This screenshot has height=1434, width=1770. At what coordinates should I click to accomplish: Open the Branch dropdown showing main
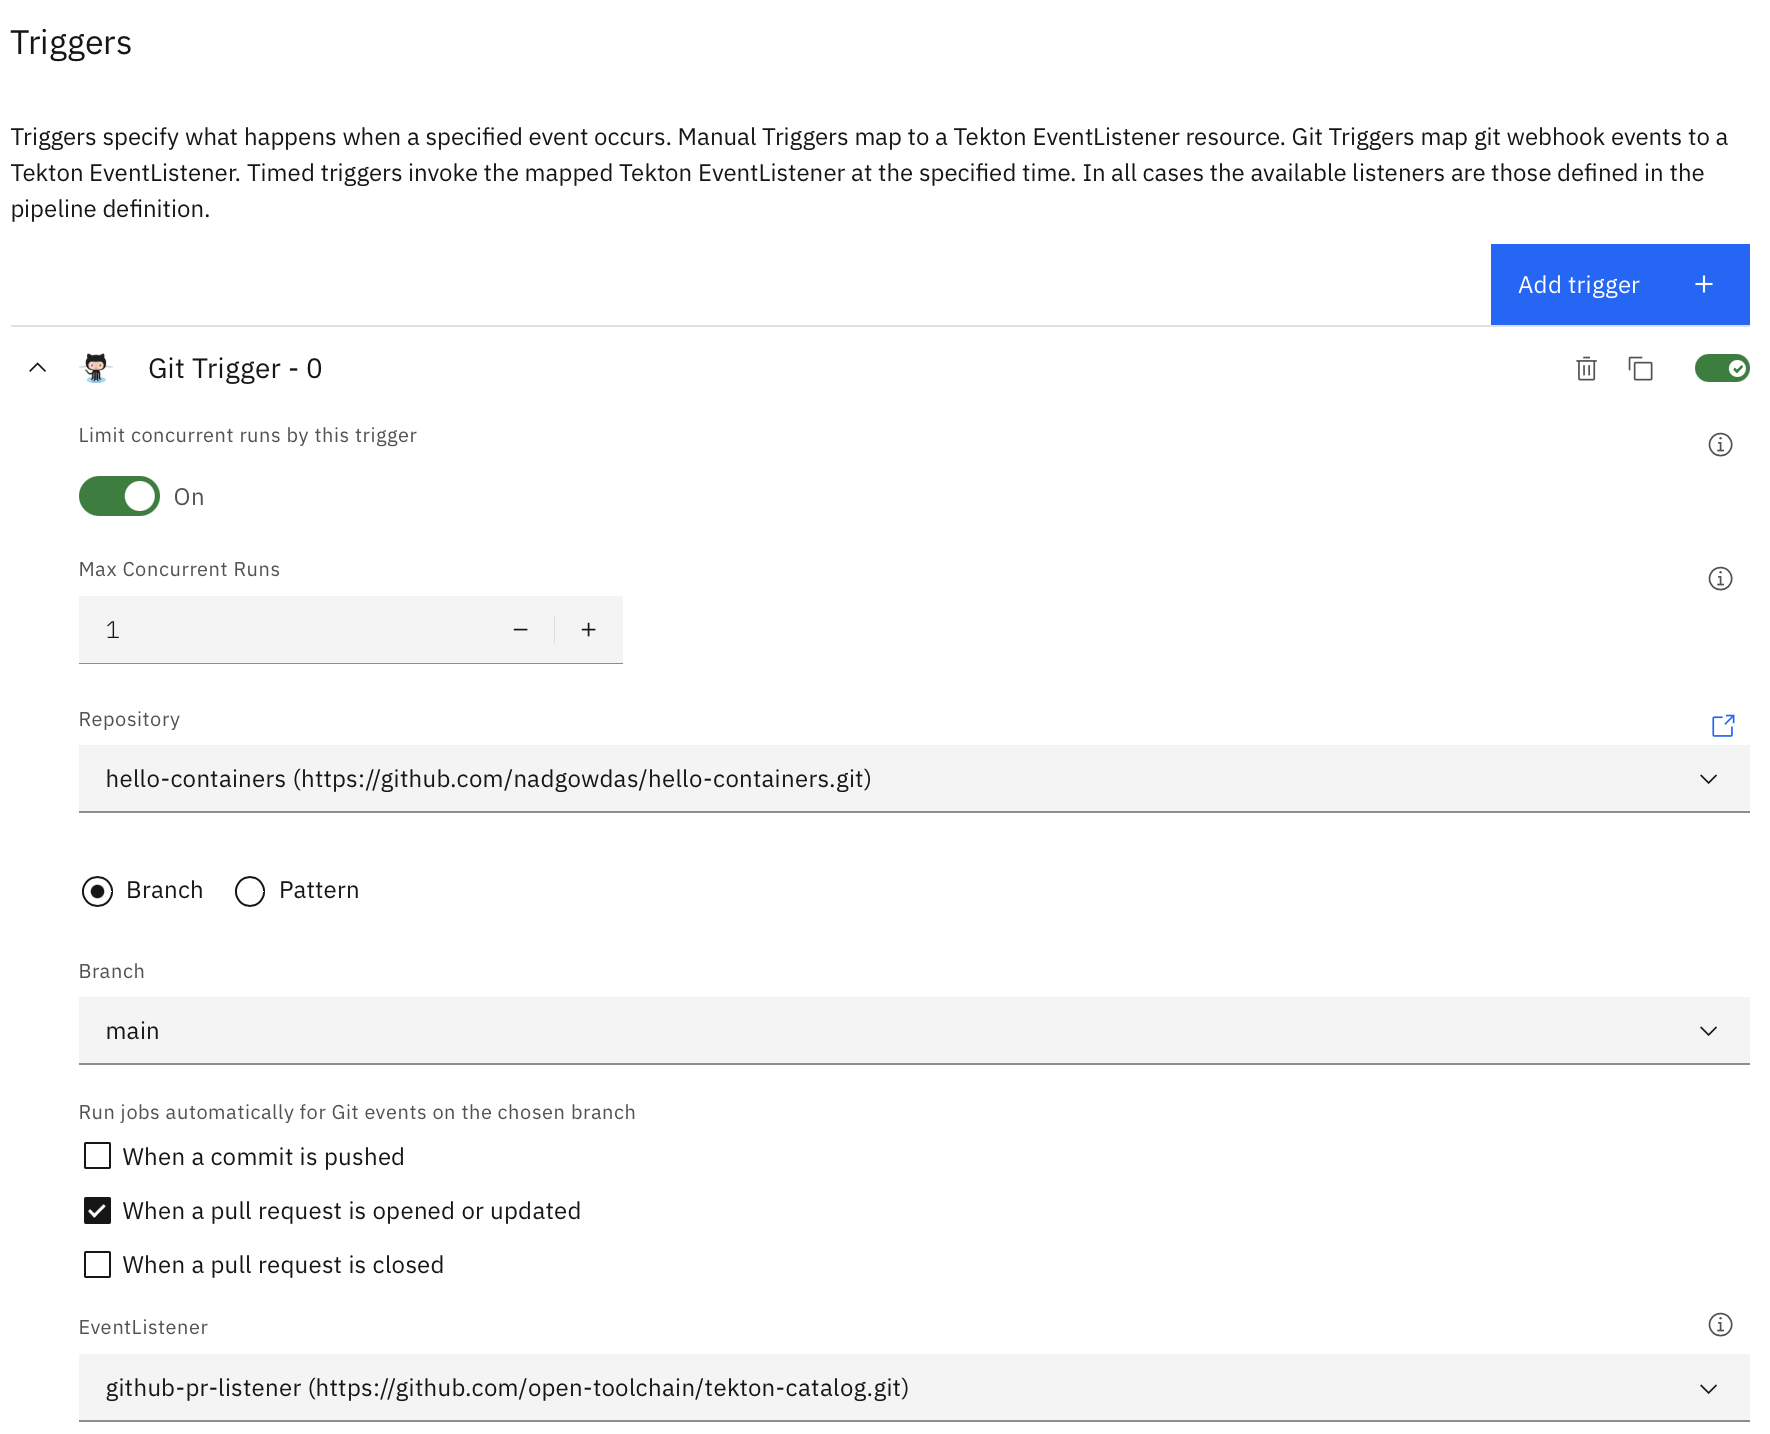[x=914, y=1031]
